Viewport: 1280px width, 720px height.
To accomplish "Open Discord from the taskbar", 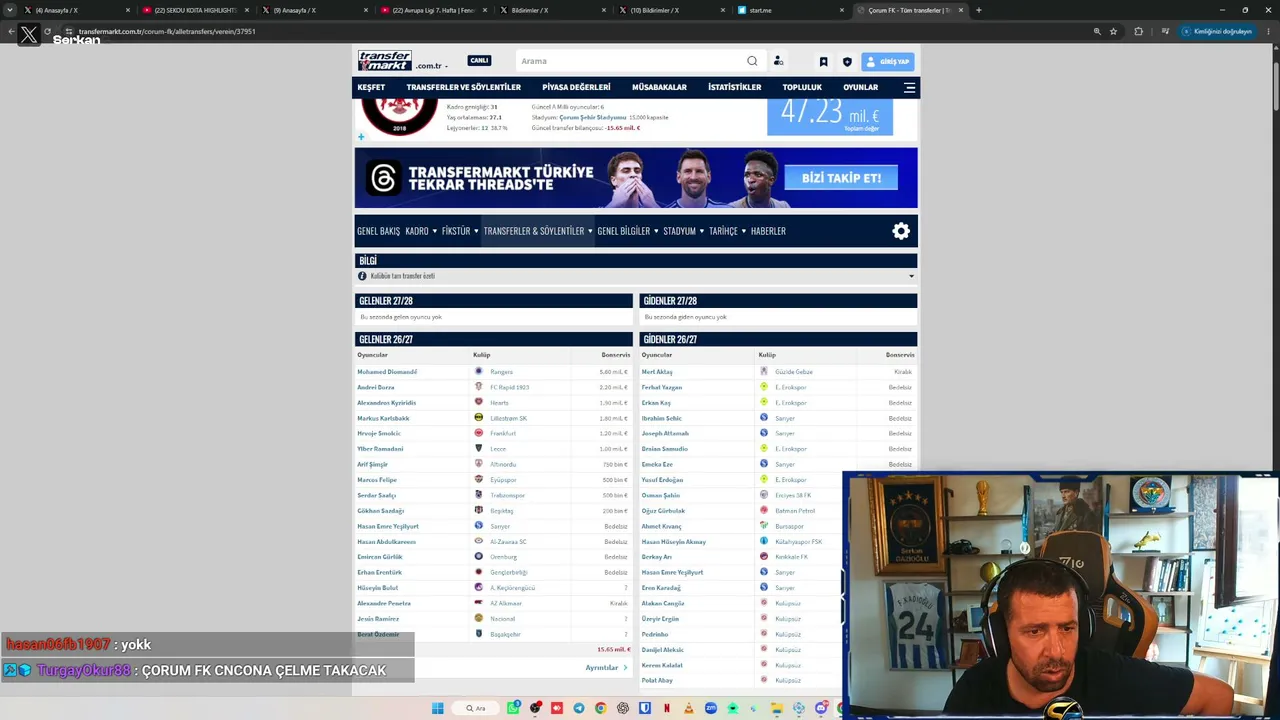I will [821, 708].
